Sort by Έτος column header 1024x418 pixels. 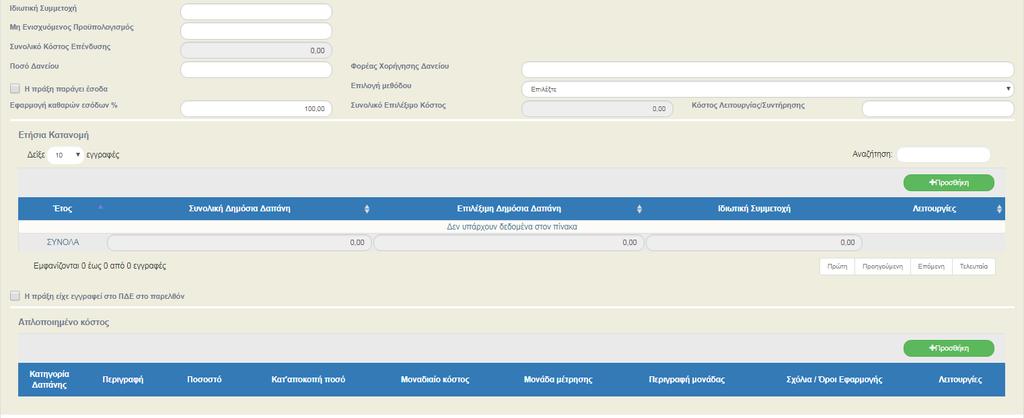point(62,209)
